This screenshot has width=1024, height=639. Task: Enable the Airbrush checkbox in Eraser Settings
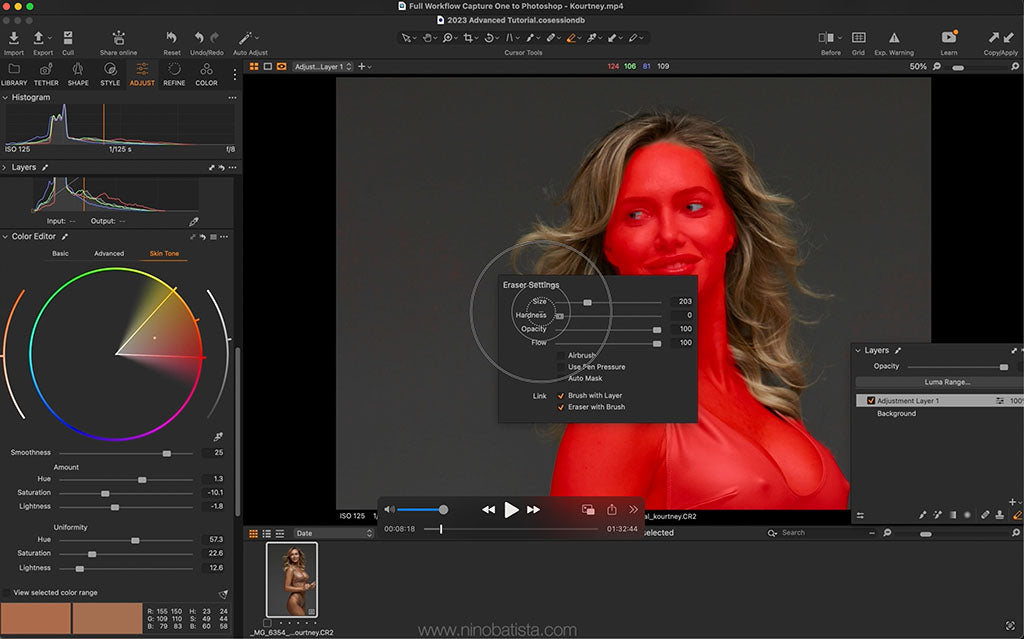[560, 354]
